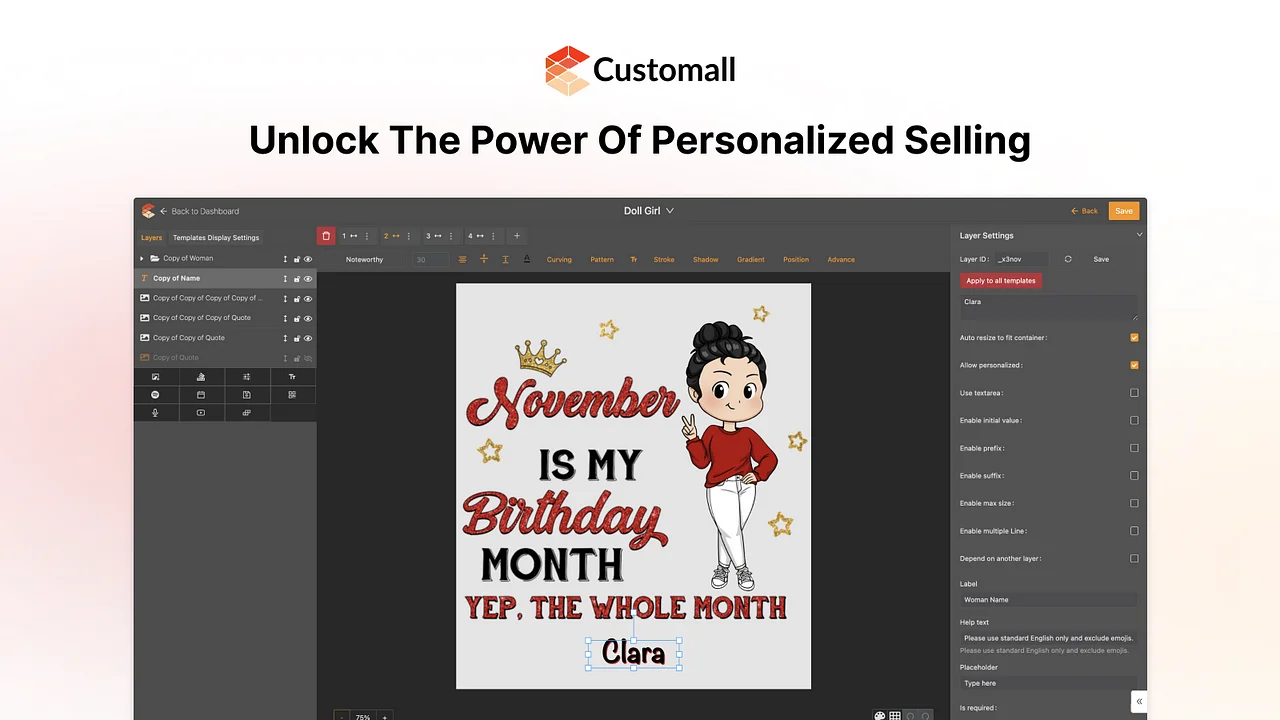Tick the Enable max size checkbox
Image resolution: width=1280 pixels, height=720 pixels.
[1134, 503]
